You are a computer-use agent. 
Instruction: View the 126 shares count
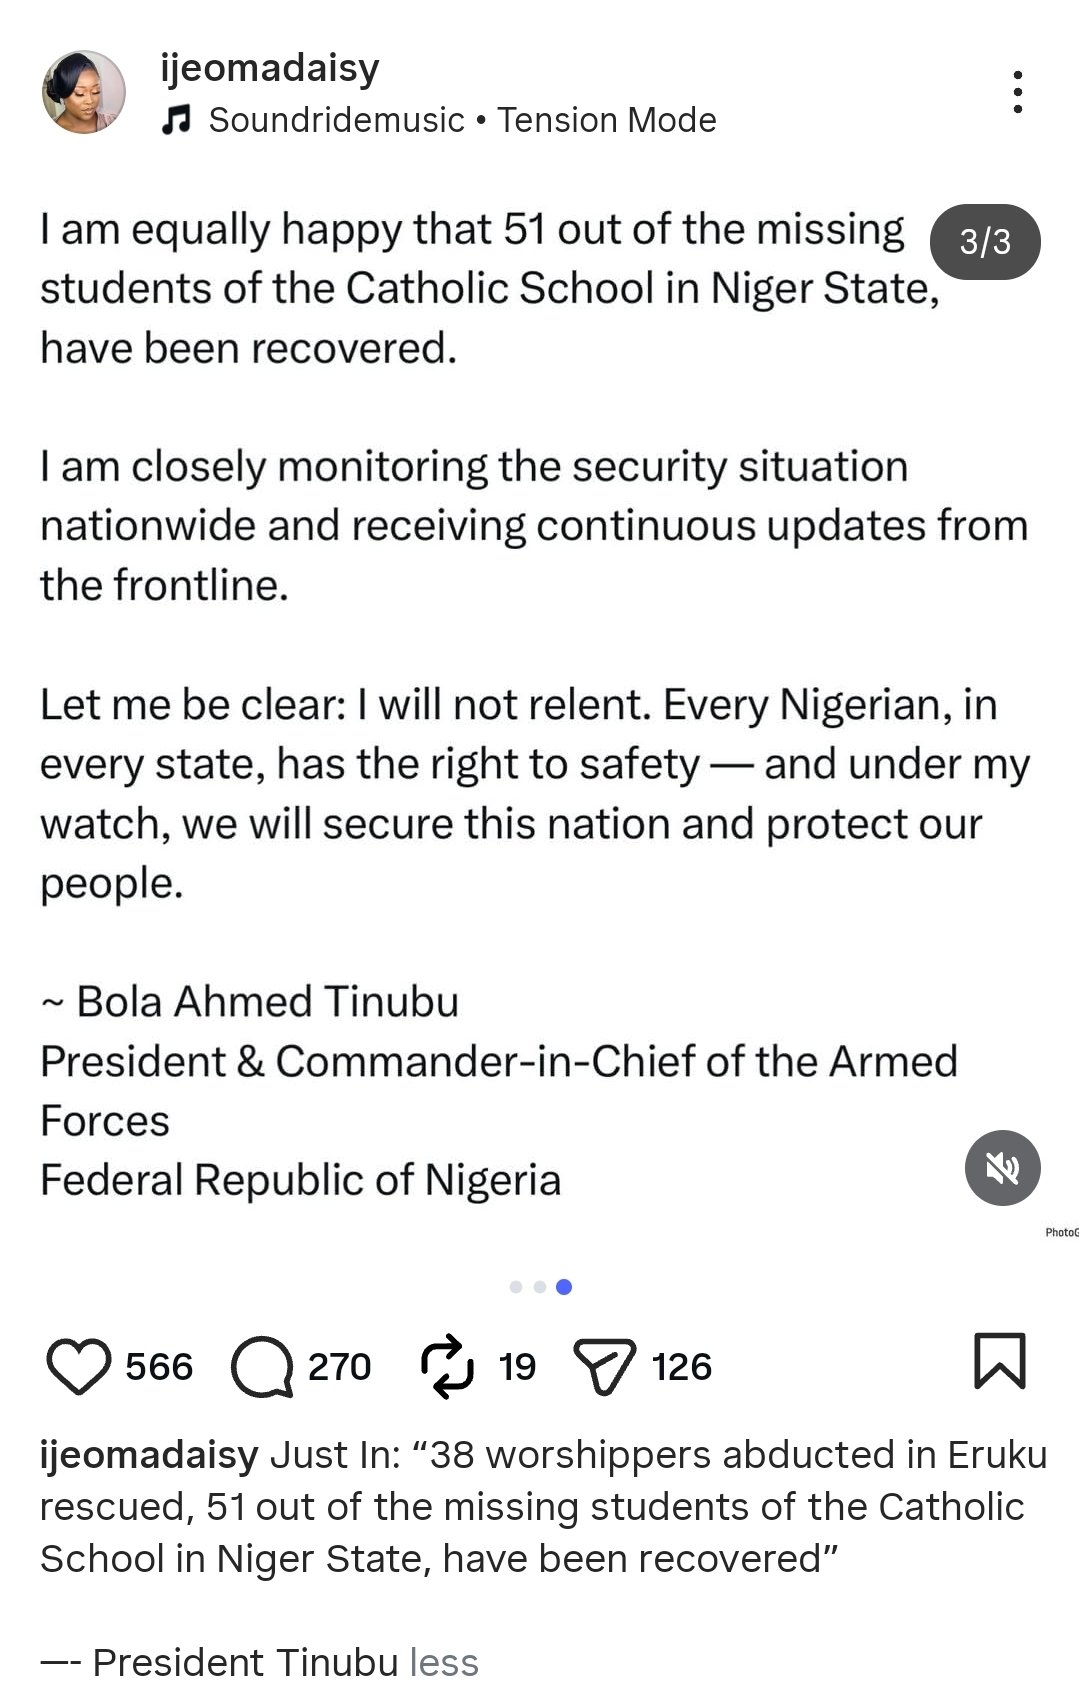pos(682,1366)
